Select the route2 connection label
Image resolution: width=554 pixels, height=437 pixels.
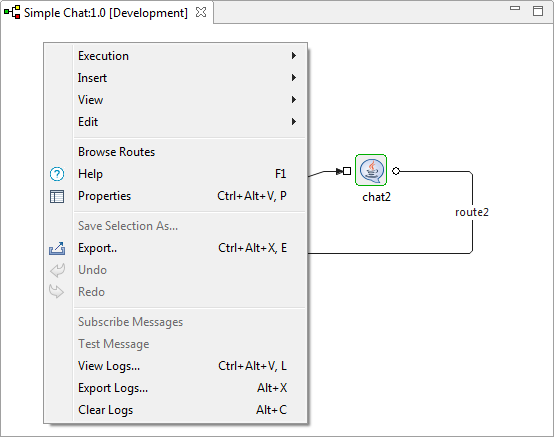472,212
